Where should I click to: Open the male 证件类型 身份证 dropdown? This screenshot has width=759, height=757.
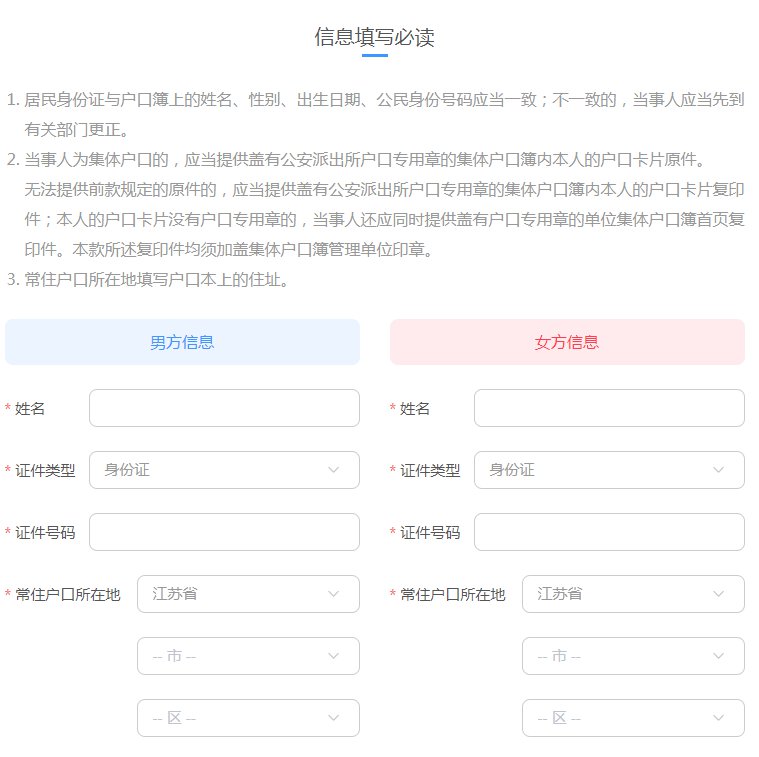point(224,470)
